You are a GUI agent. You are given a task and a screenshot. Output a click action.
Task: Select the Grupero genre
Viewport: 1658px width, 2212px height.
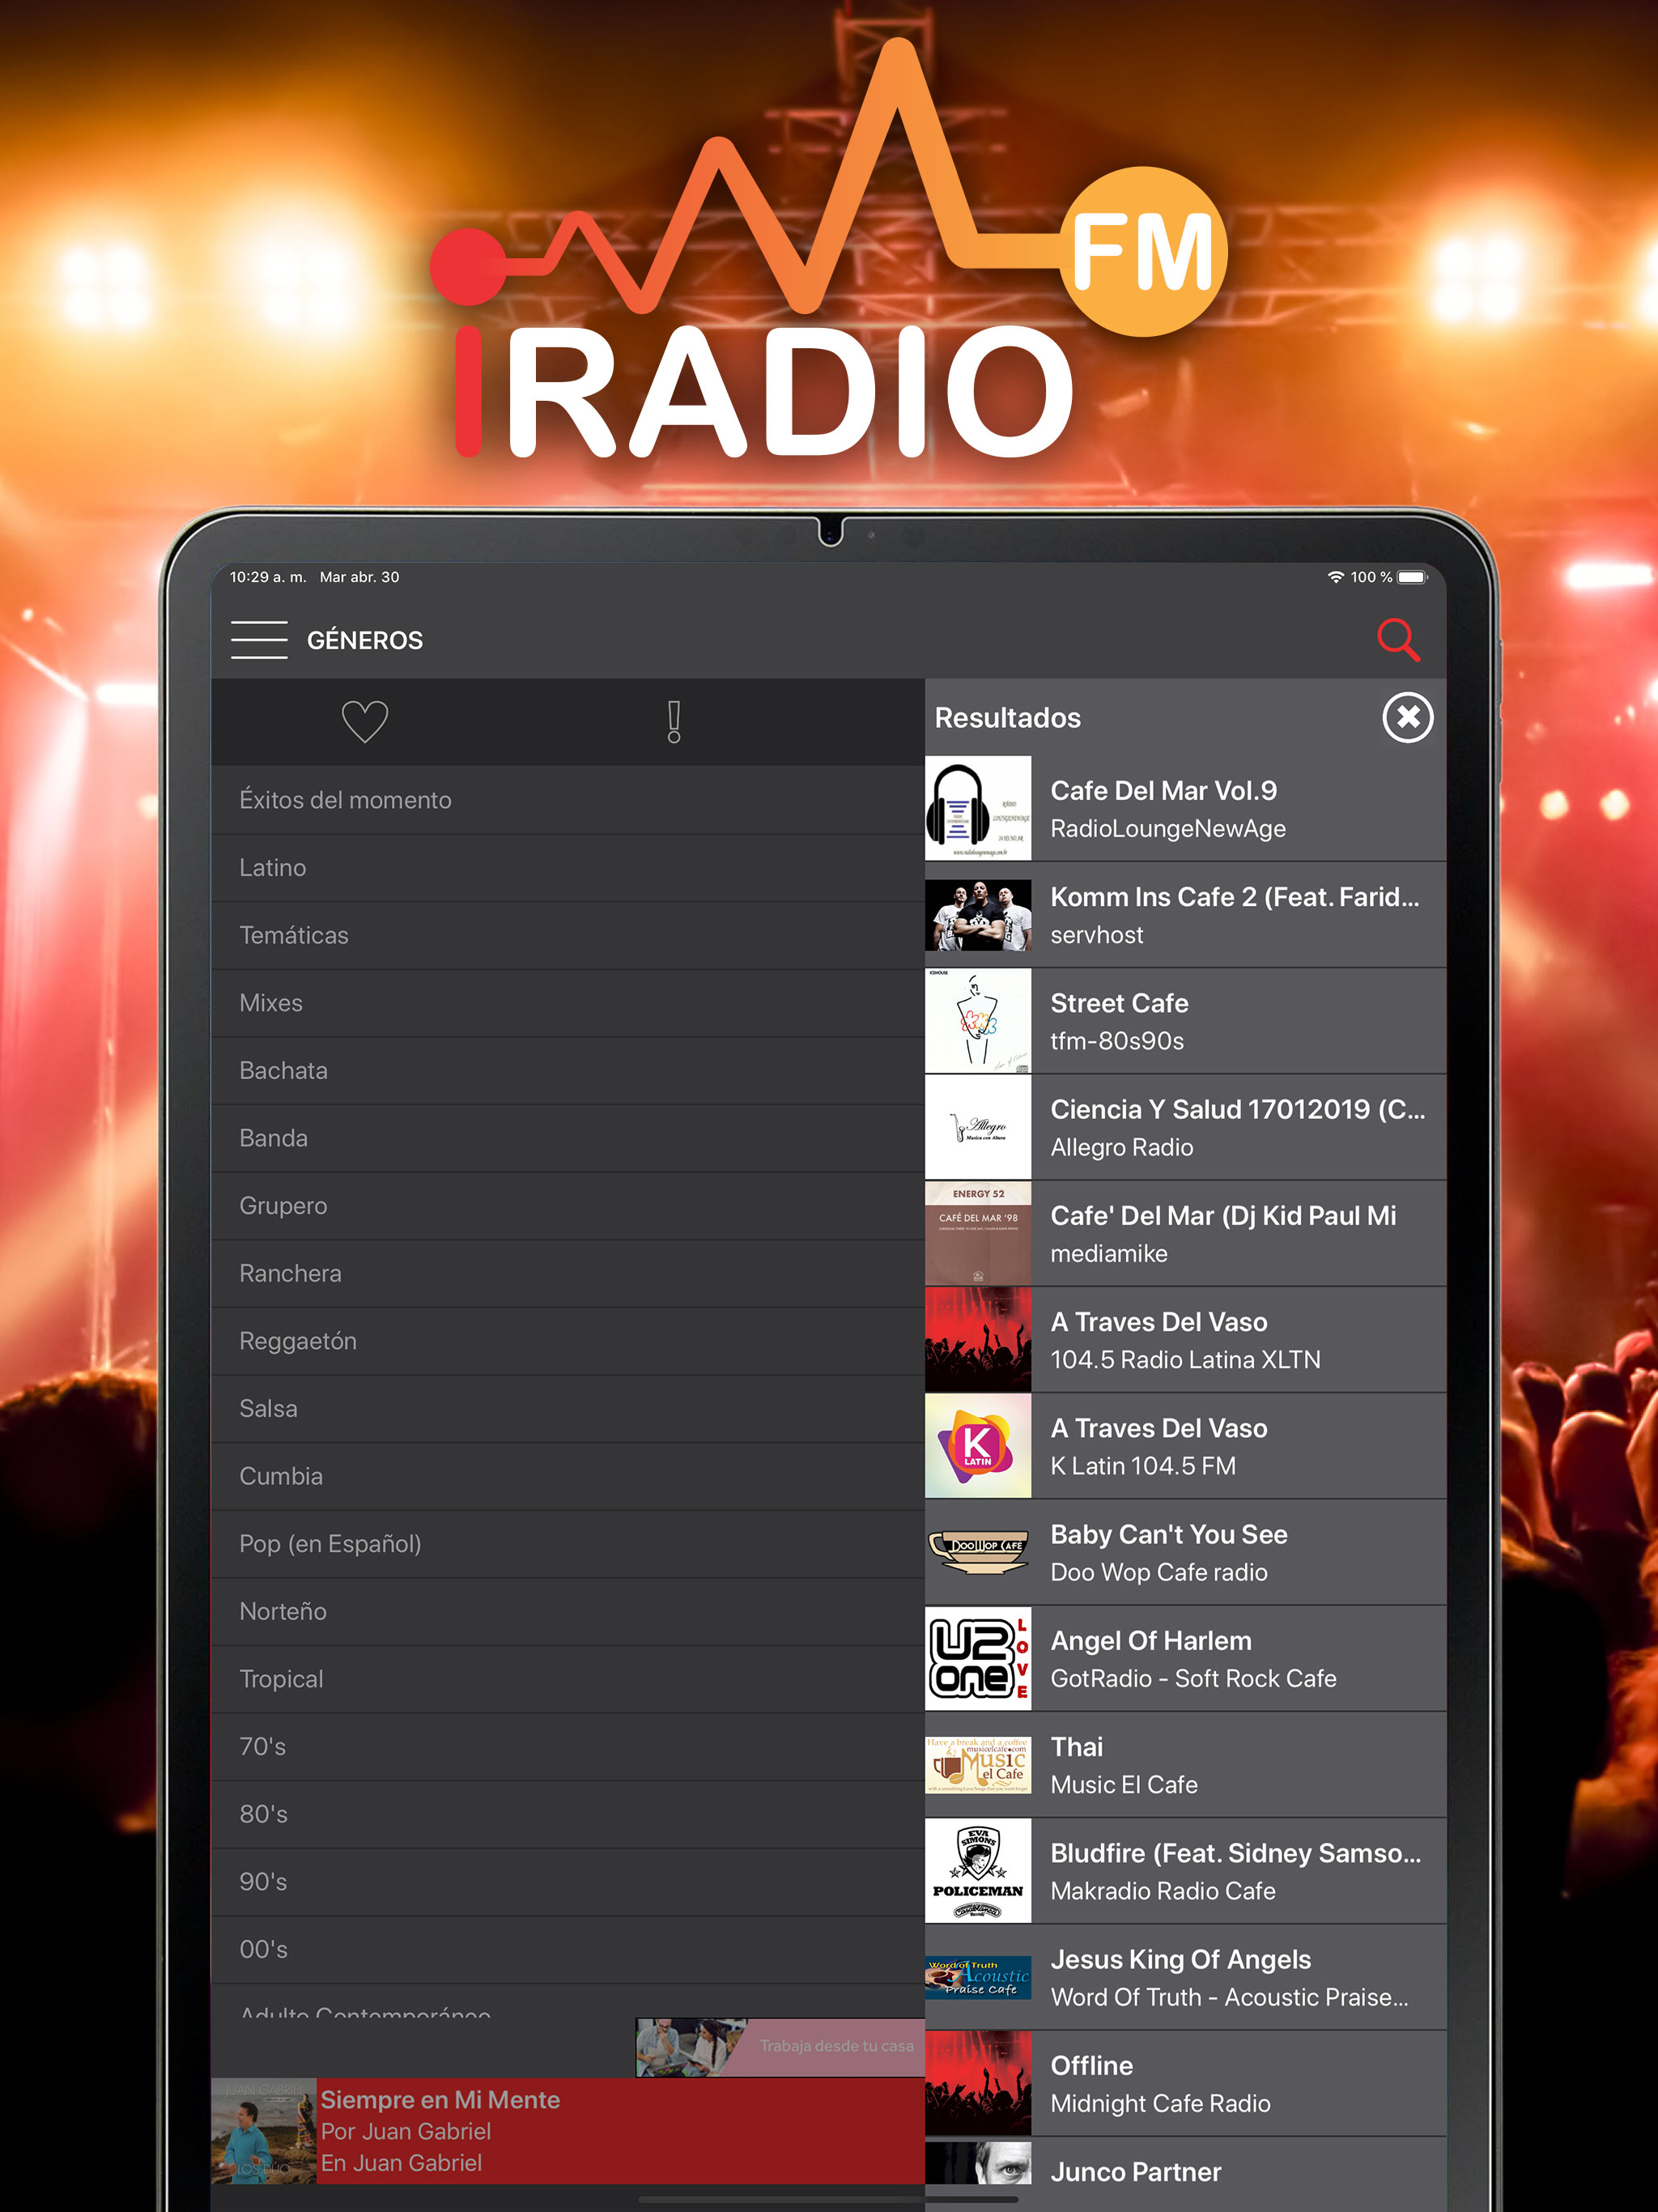point(568,1206)
